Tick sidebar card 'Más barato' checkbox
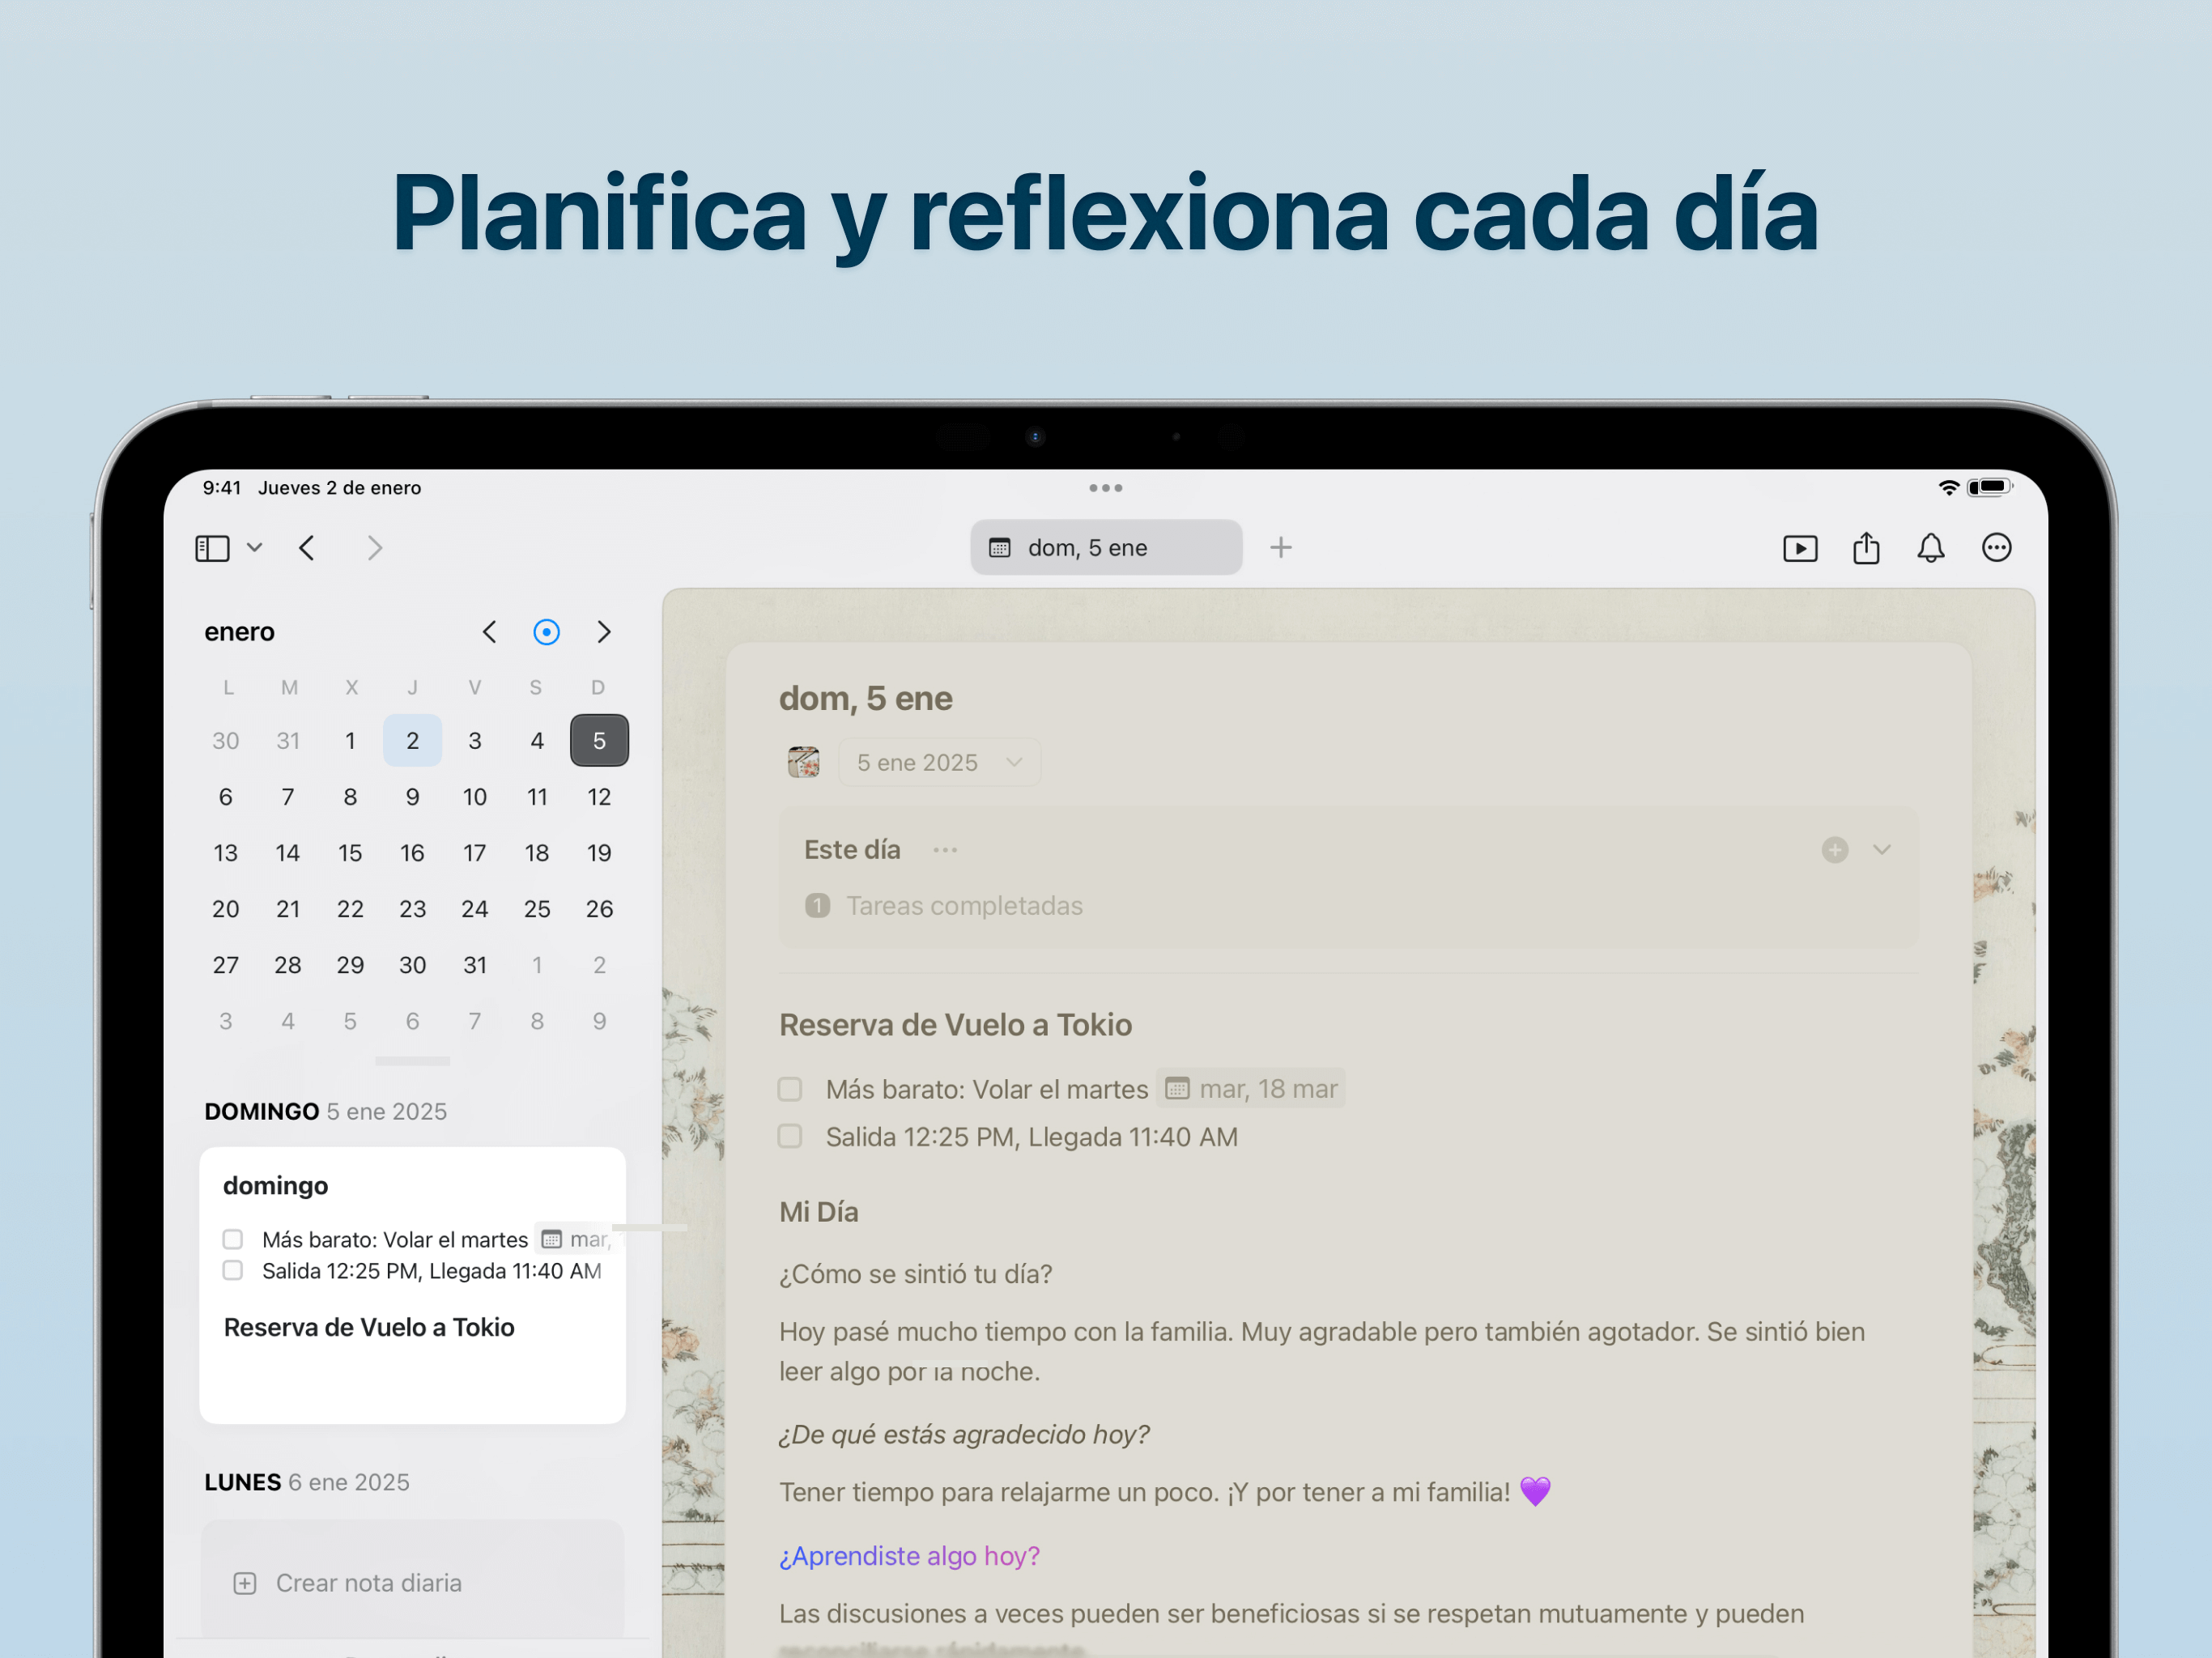Image resolution: width=2212 pixels, height=1658 pixels. tap(233, 1239)
